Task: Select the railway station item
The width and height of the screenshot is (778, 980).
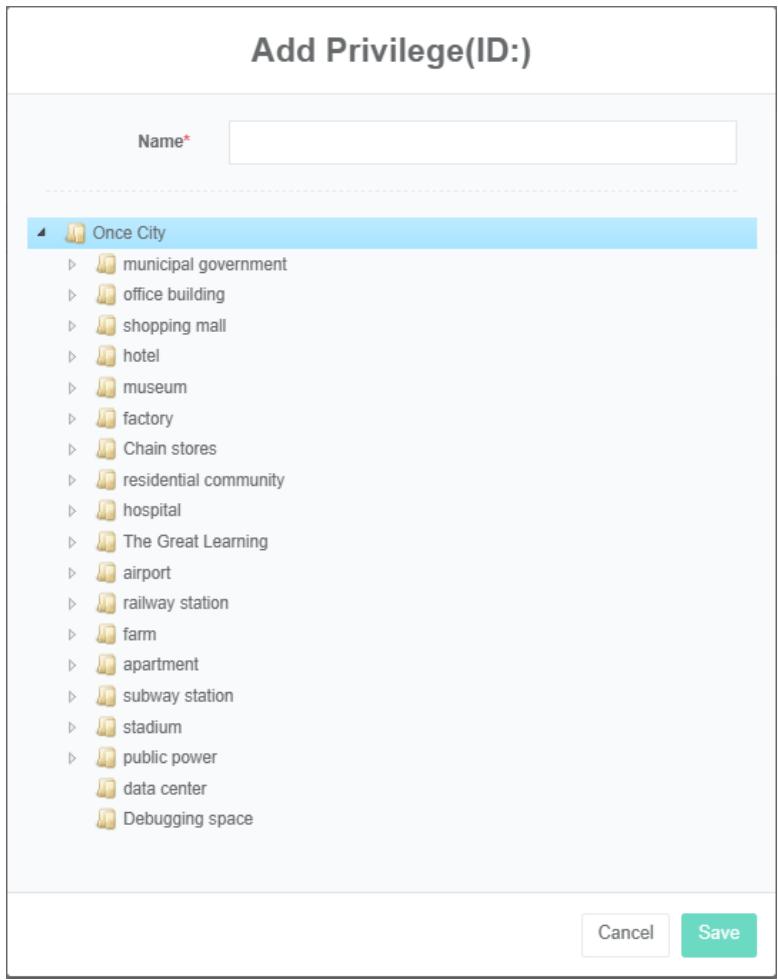Action: pyautogui.click(x=175, y=604)
